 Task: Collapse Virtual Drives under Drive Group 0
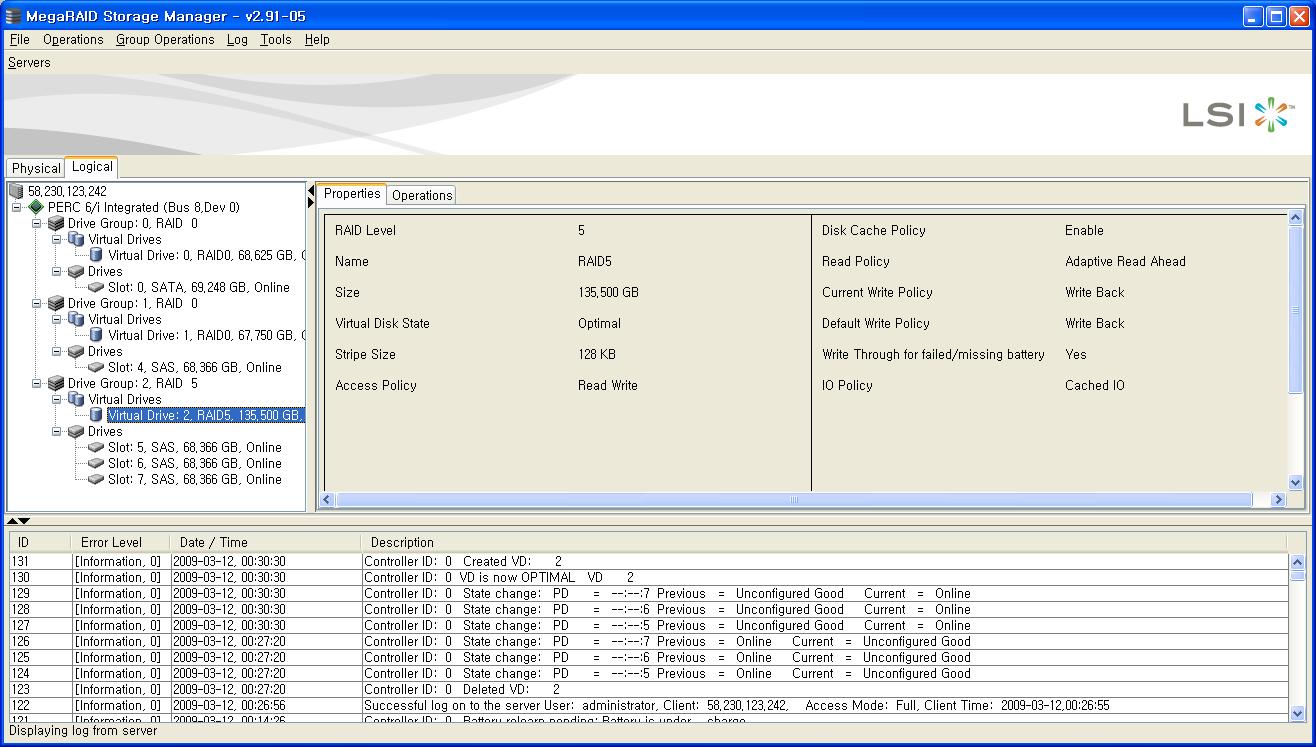point(57,239)
